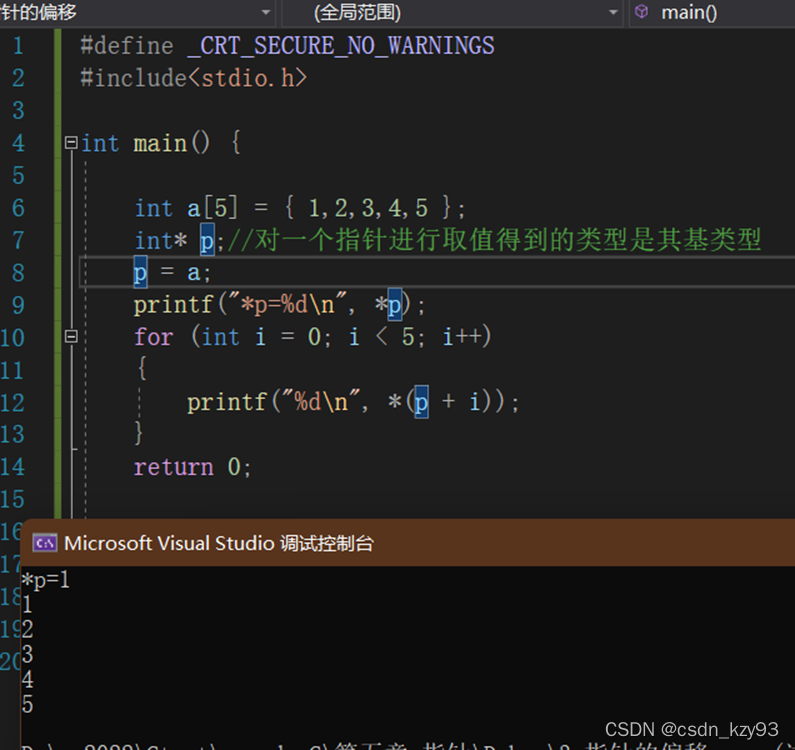Click the debug console window icon
Image resolution: width=795 pixels, height=750 pixels.
(x=45, y=543)
